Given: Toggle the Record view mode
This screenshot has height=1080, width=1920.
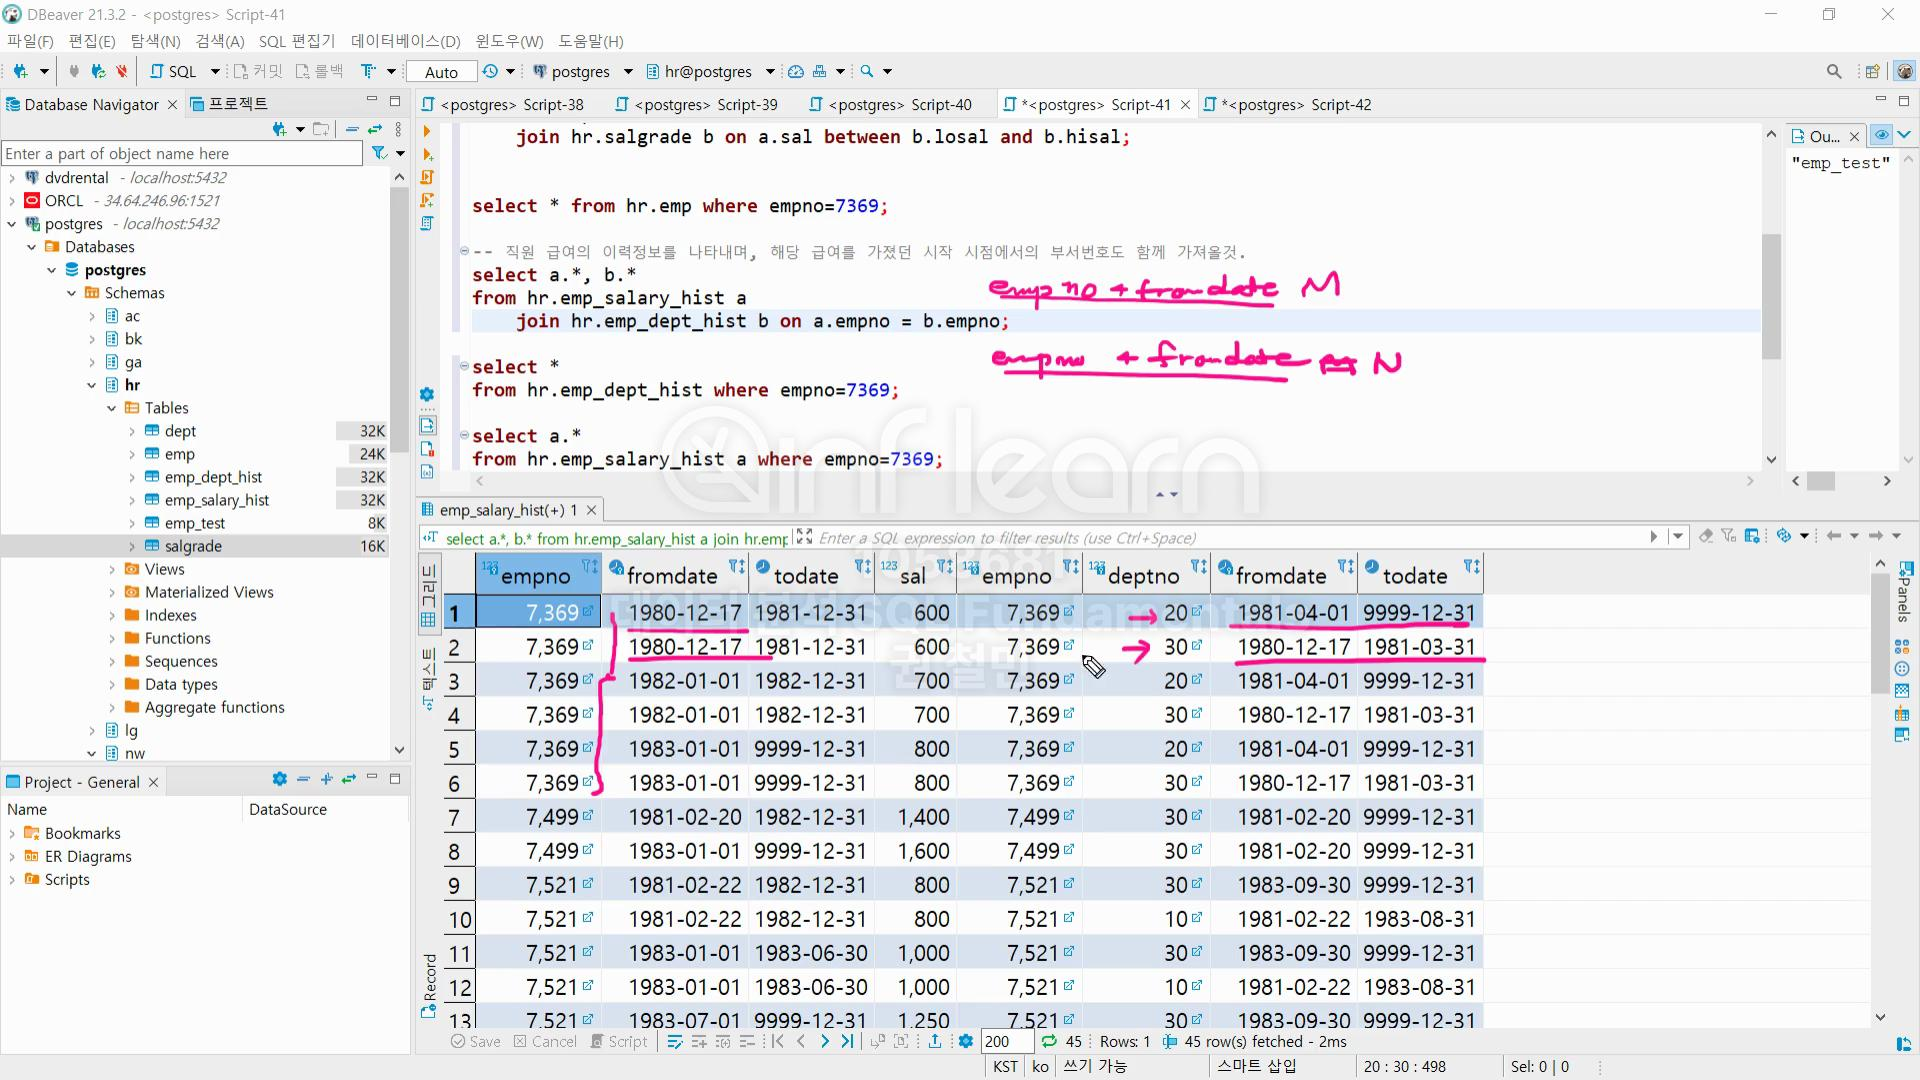Looking at the screenshot, I should (429, 986).
